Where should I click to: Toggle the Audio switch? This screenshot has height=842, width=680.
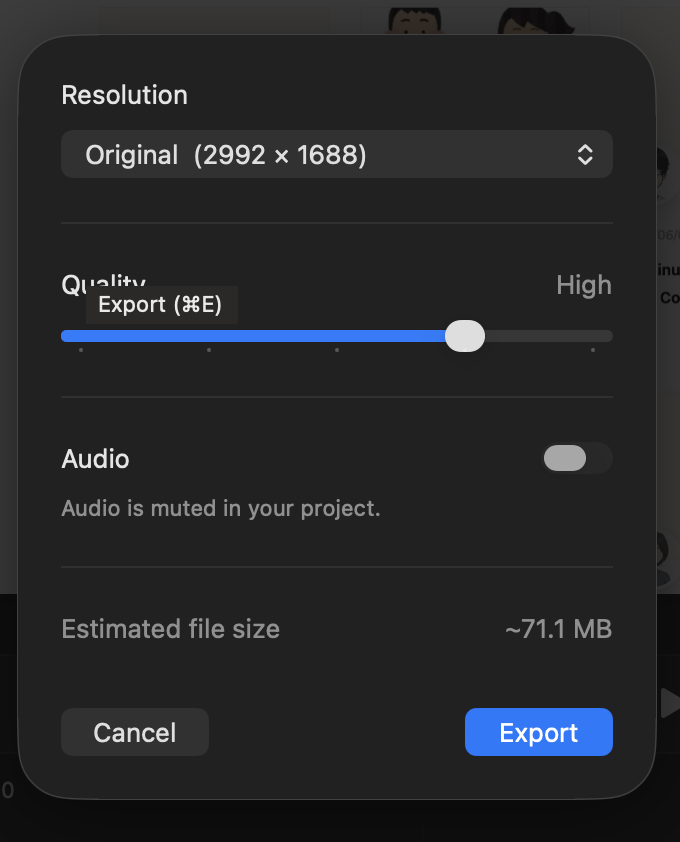click(x=577, y=459)
